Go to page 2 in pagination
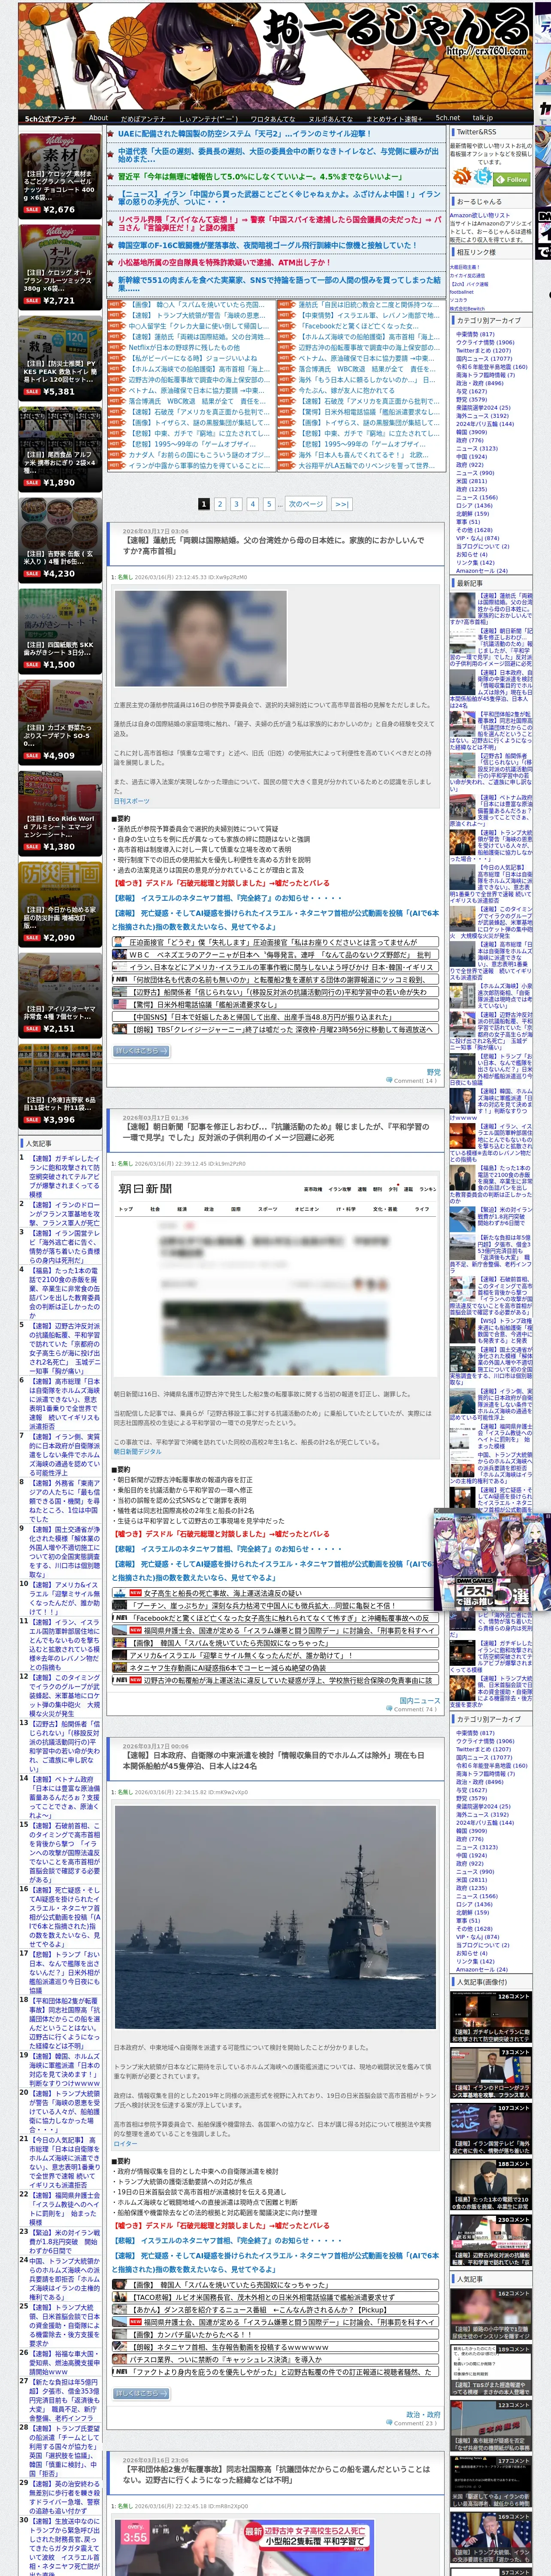Image resolution: width=551 pixels, height=2576 pixels. [x=220, y=504]
